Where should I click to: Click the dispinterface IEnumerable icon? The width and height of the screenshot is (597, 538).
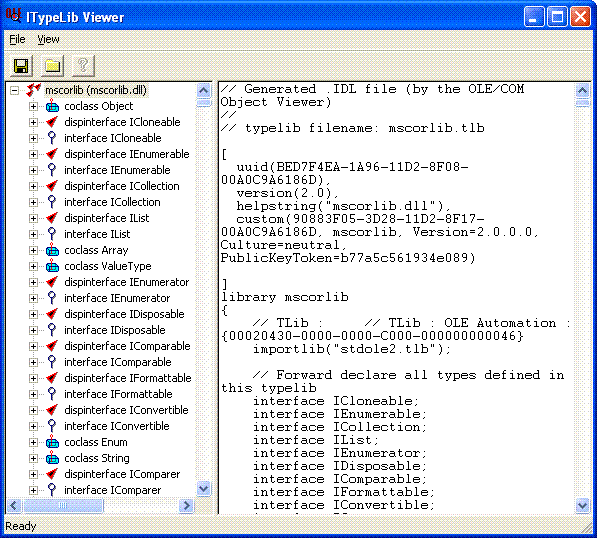[52, 154]
